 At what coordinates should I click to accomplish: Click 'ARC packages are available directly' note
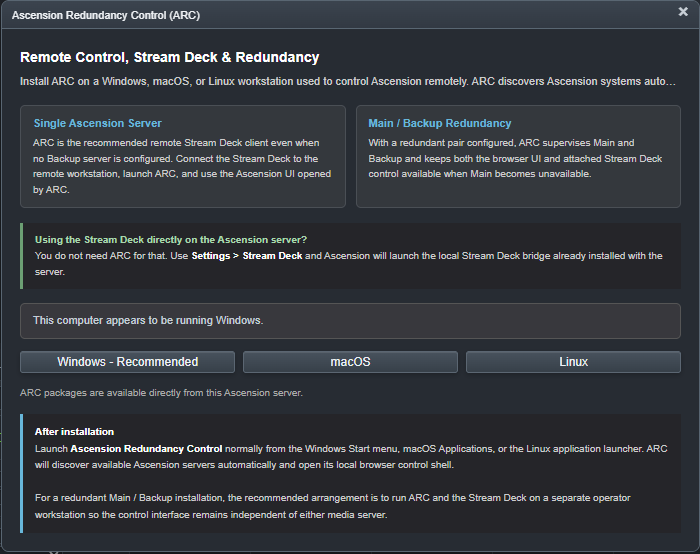161,393
